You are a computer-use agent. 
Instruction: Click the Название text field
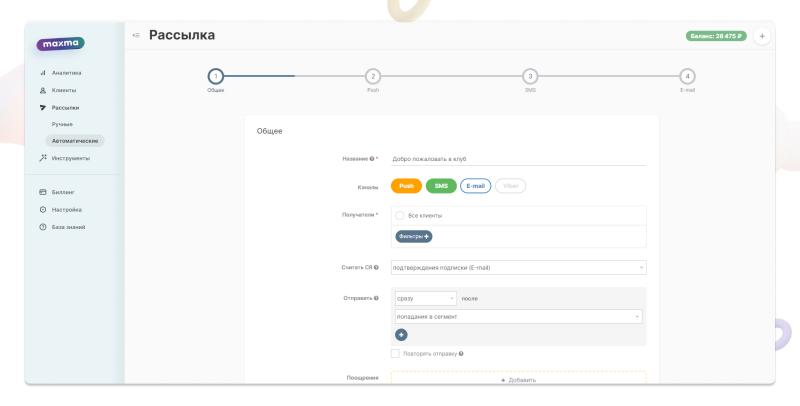click(x=518, y=159)
